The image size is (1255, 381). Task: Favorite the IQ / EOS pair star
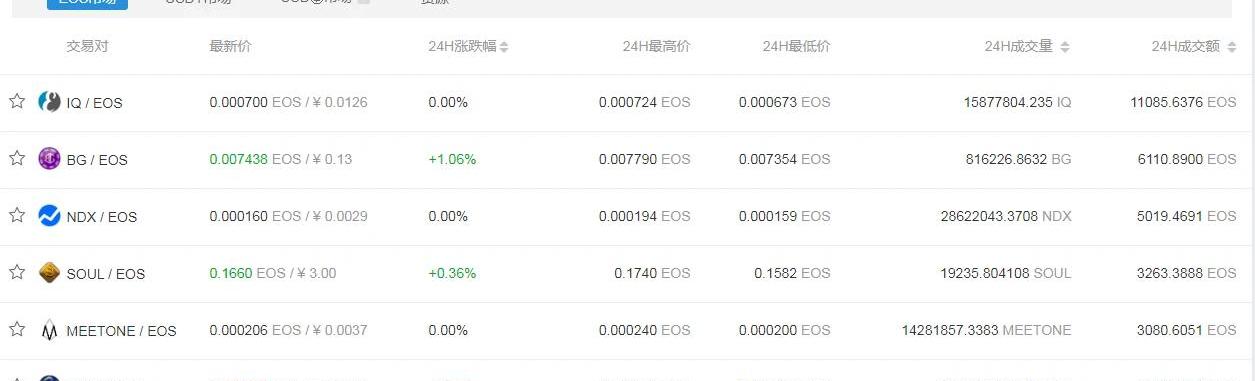coord(17,101)
